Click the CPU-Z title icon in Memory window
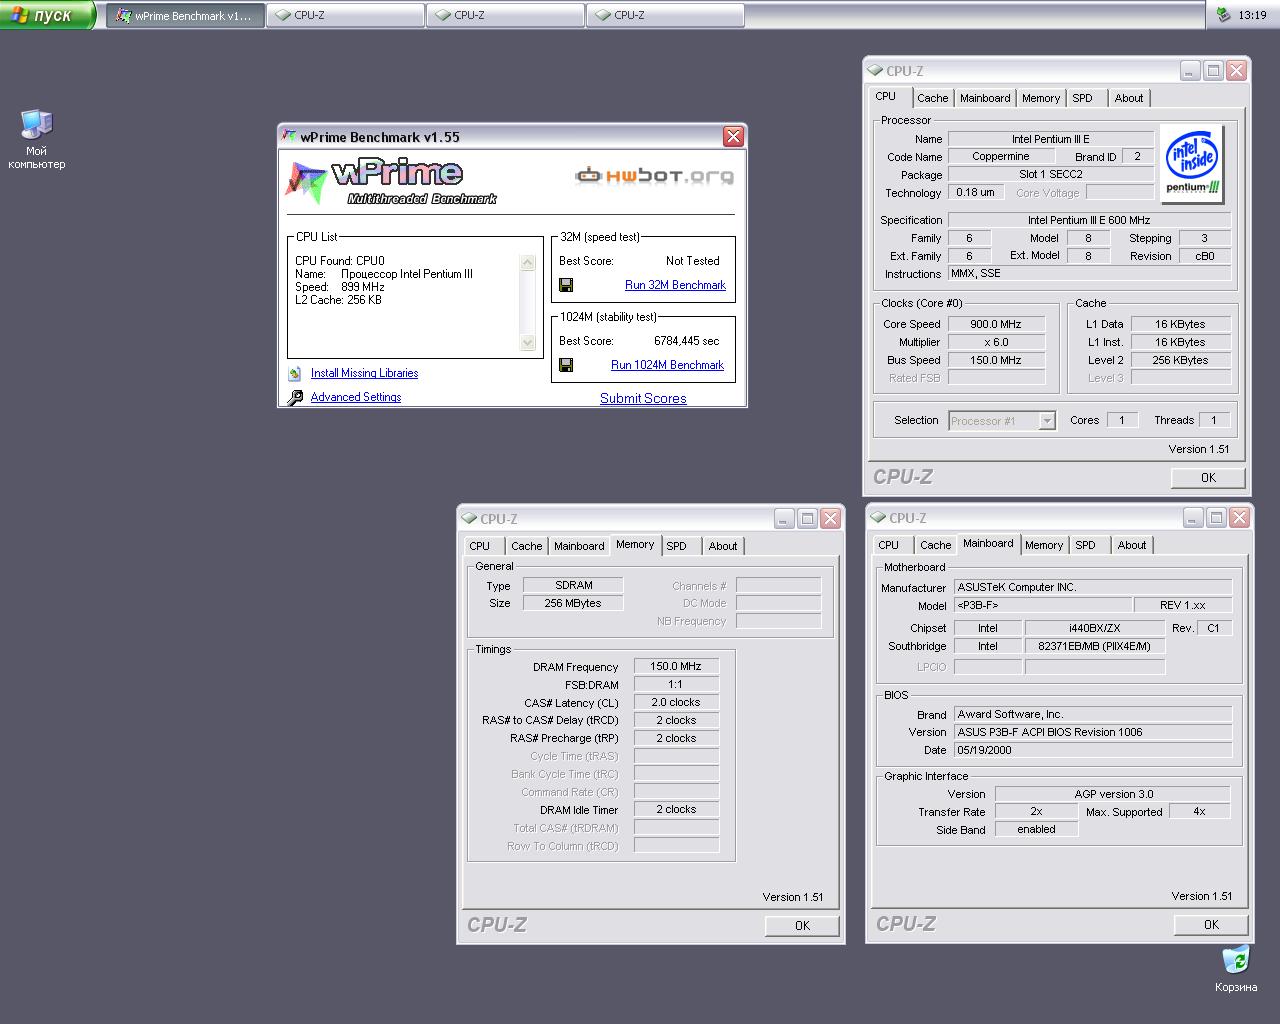The width and height of the screenshot is (1280, 1024). pyautogui.click(x=469, y=518)
